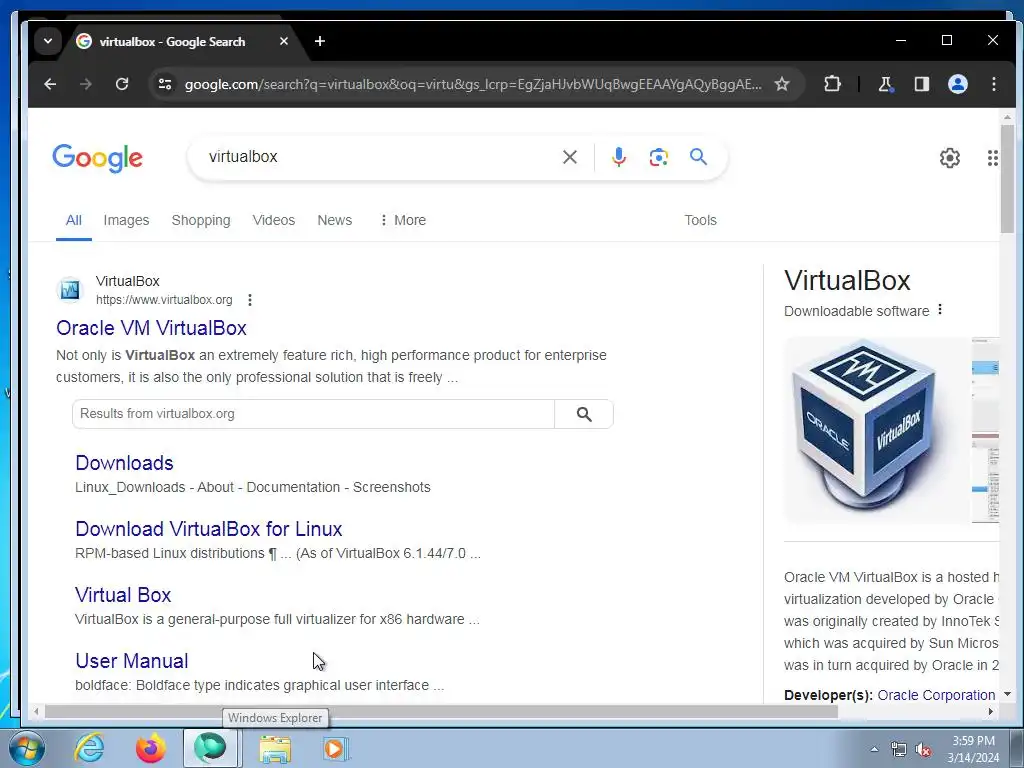Click the scroll down arrow
Image resolution: width=1024 pixels, height=768 pixels.
tap(1007, 694)
